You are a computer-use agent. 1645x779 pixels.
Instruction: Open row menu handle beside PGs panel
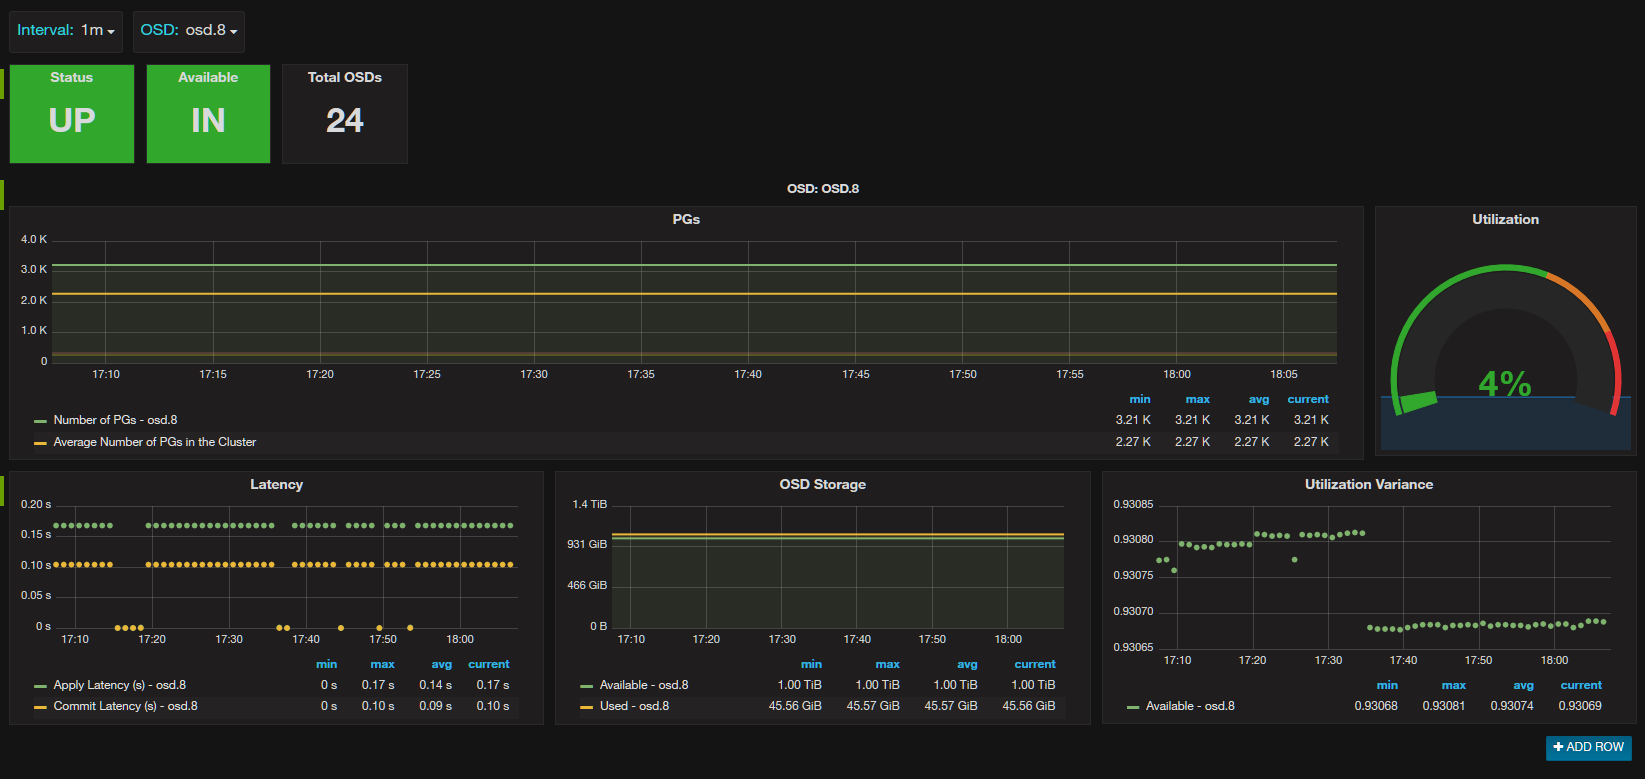point(3,195)
